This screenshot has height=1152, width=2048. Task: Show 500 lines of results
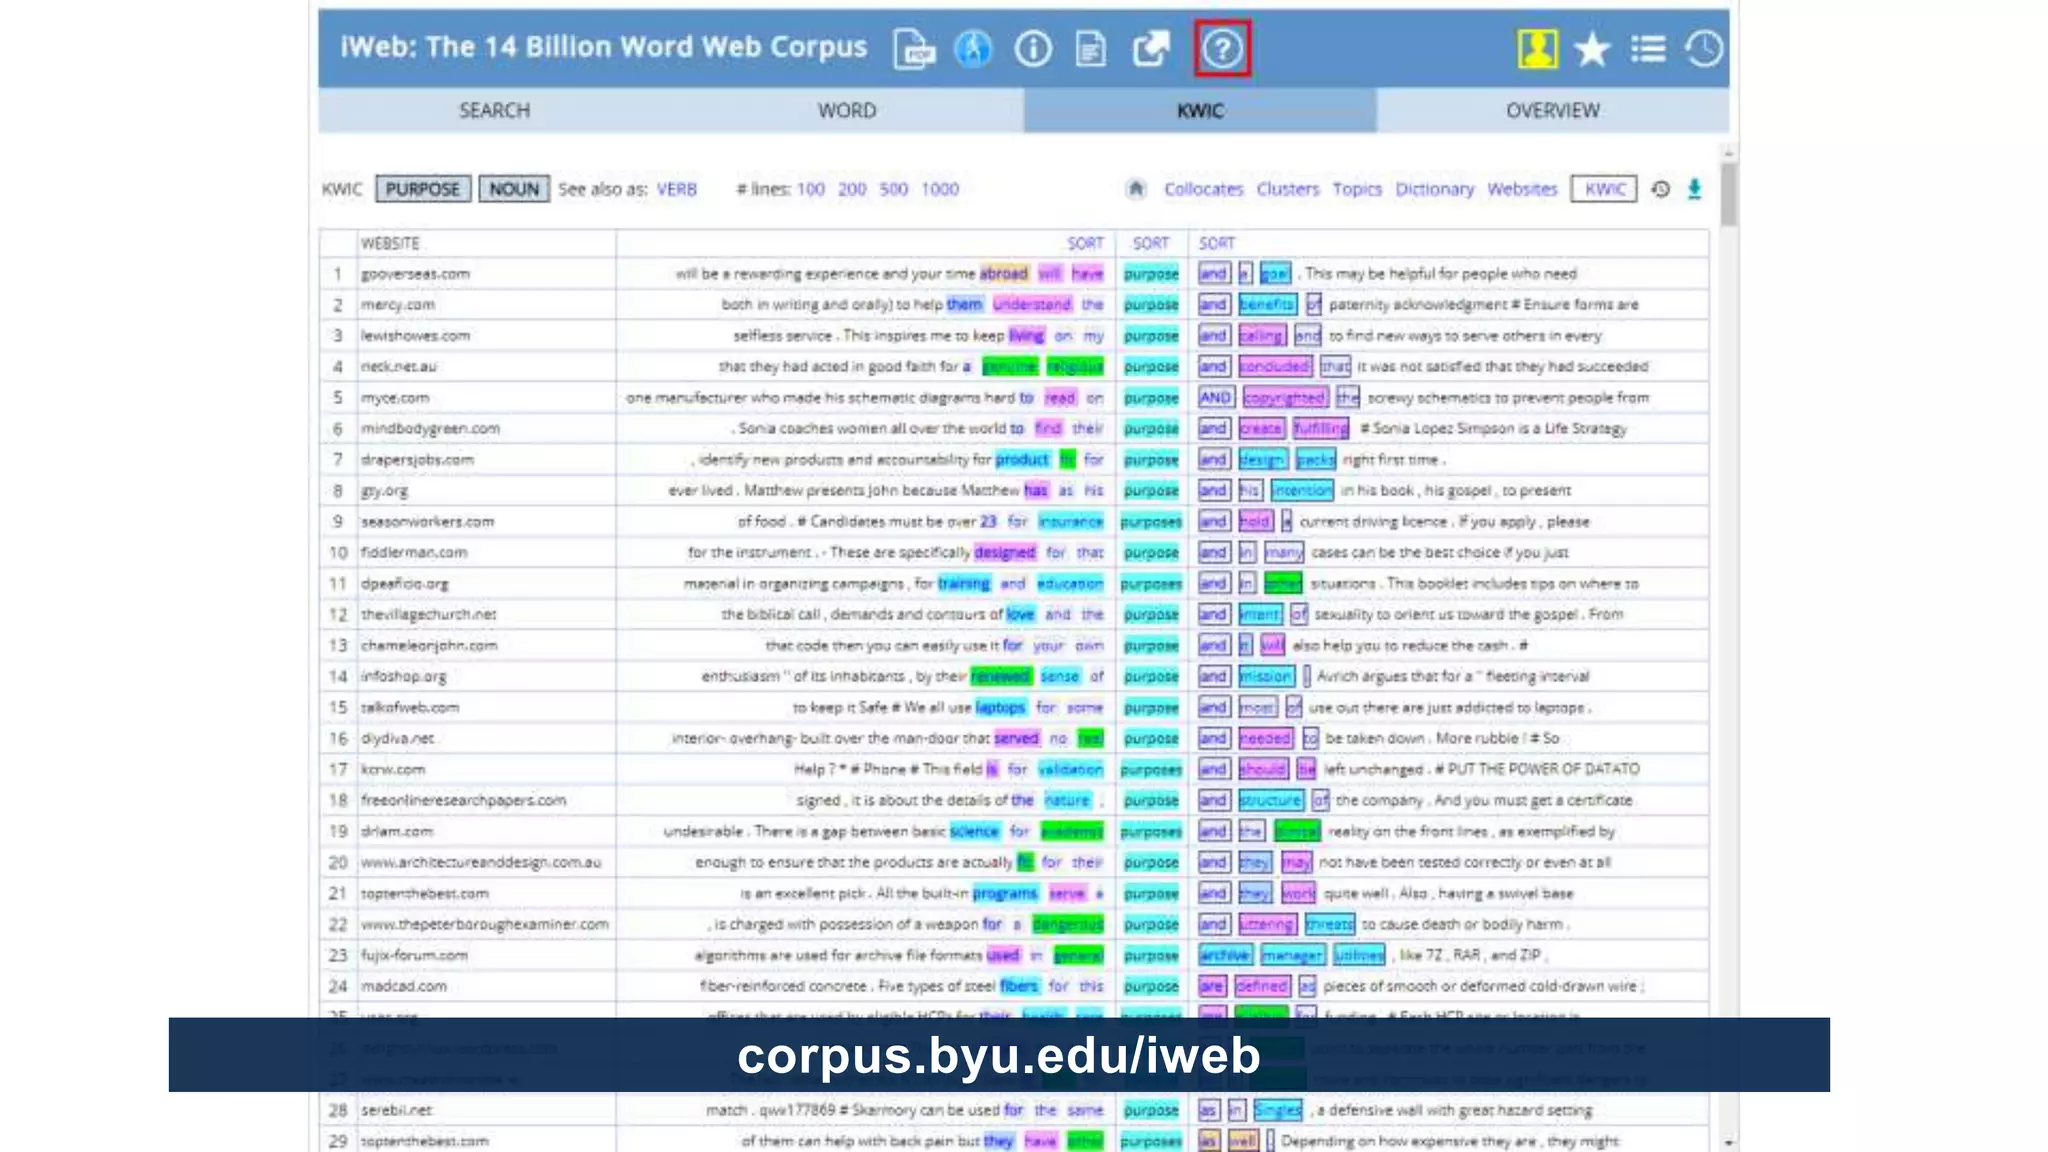tap(893, 189)
